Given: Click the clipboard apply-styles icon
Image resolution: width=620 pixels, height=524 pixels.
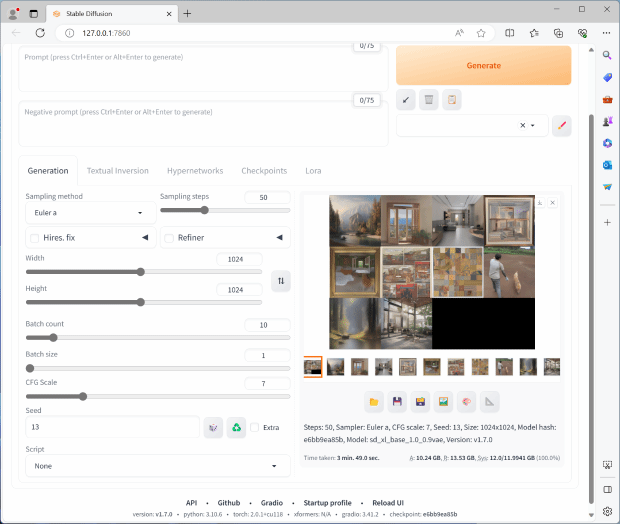Looking at the screenshot, I should coord(452,100).
